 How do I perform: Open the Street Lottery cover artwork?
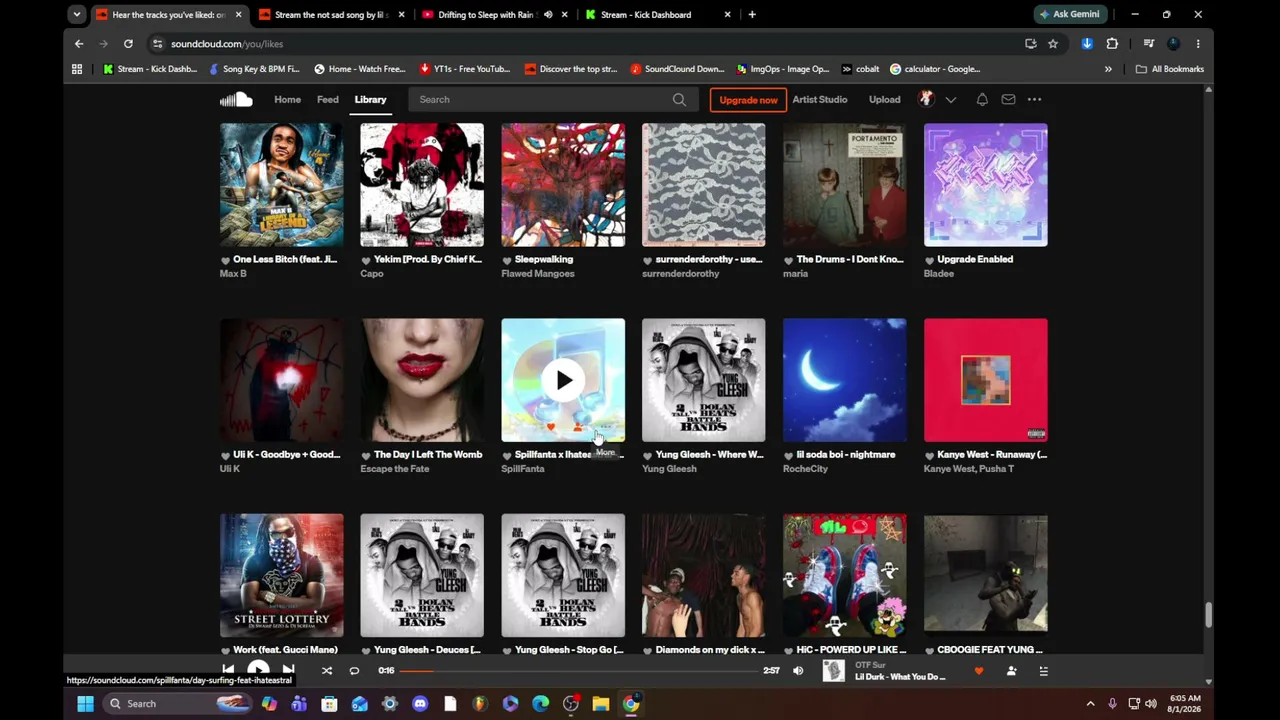point(281,575)
